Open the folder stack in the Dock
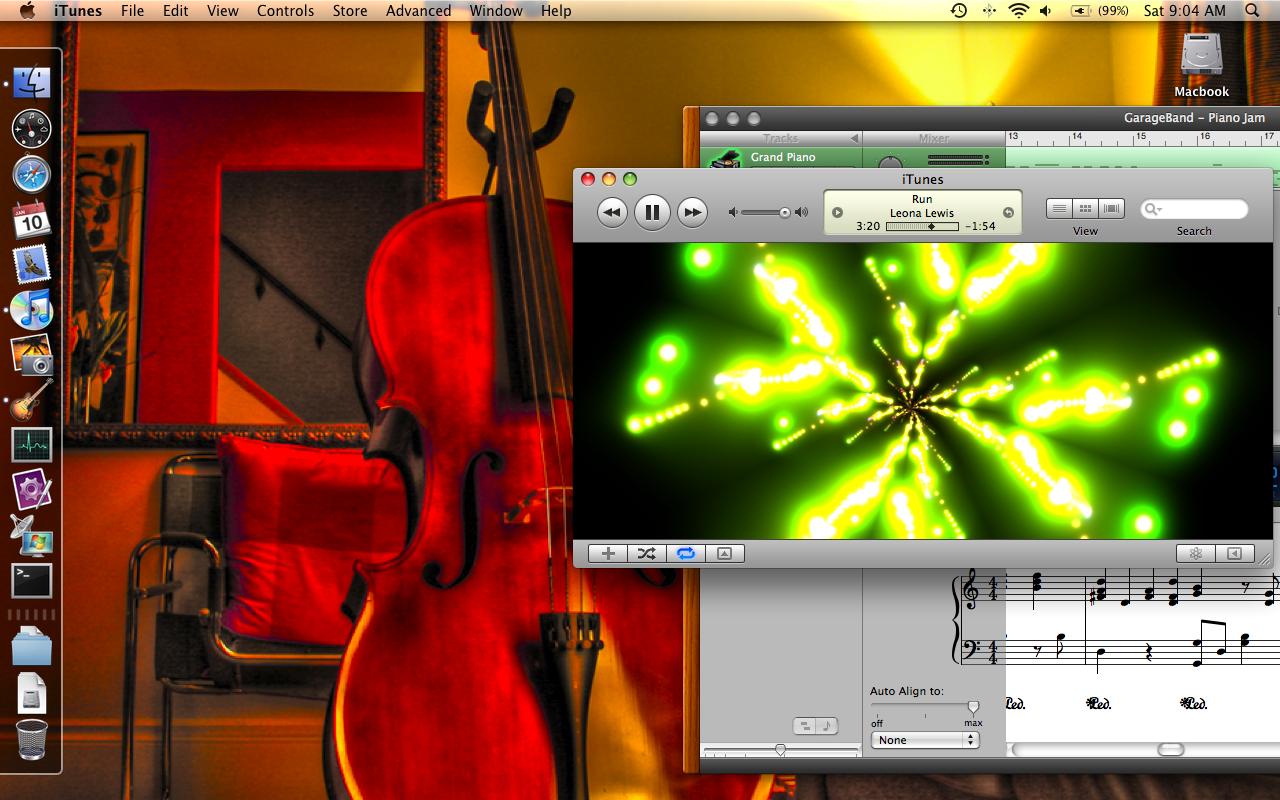The height and width of the screenshot is (800, 1280). (32, 646)
